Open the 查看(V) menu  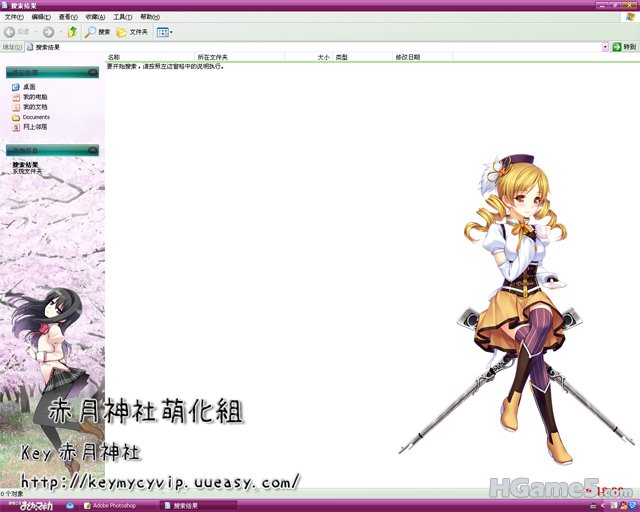pyautogui.click(x=68, y=17)
